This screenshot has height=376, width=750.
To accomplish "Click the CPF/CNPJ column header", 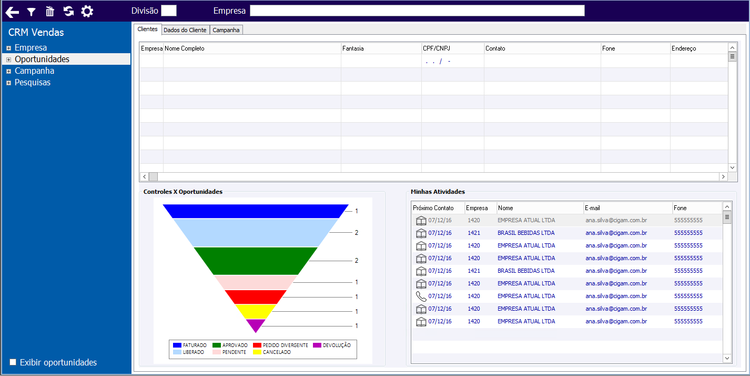I will (452, 48).
